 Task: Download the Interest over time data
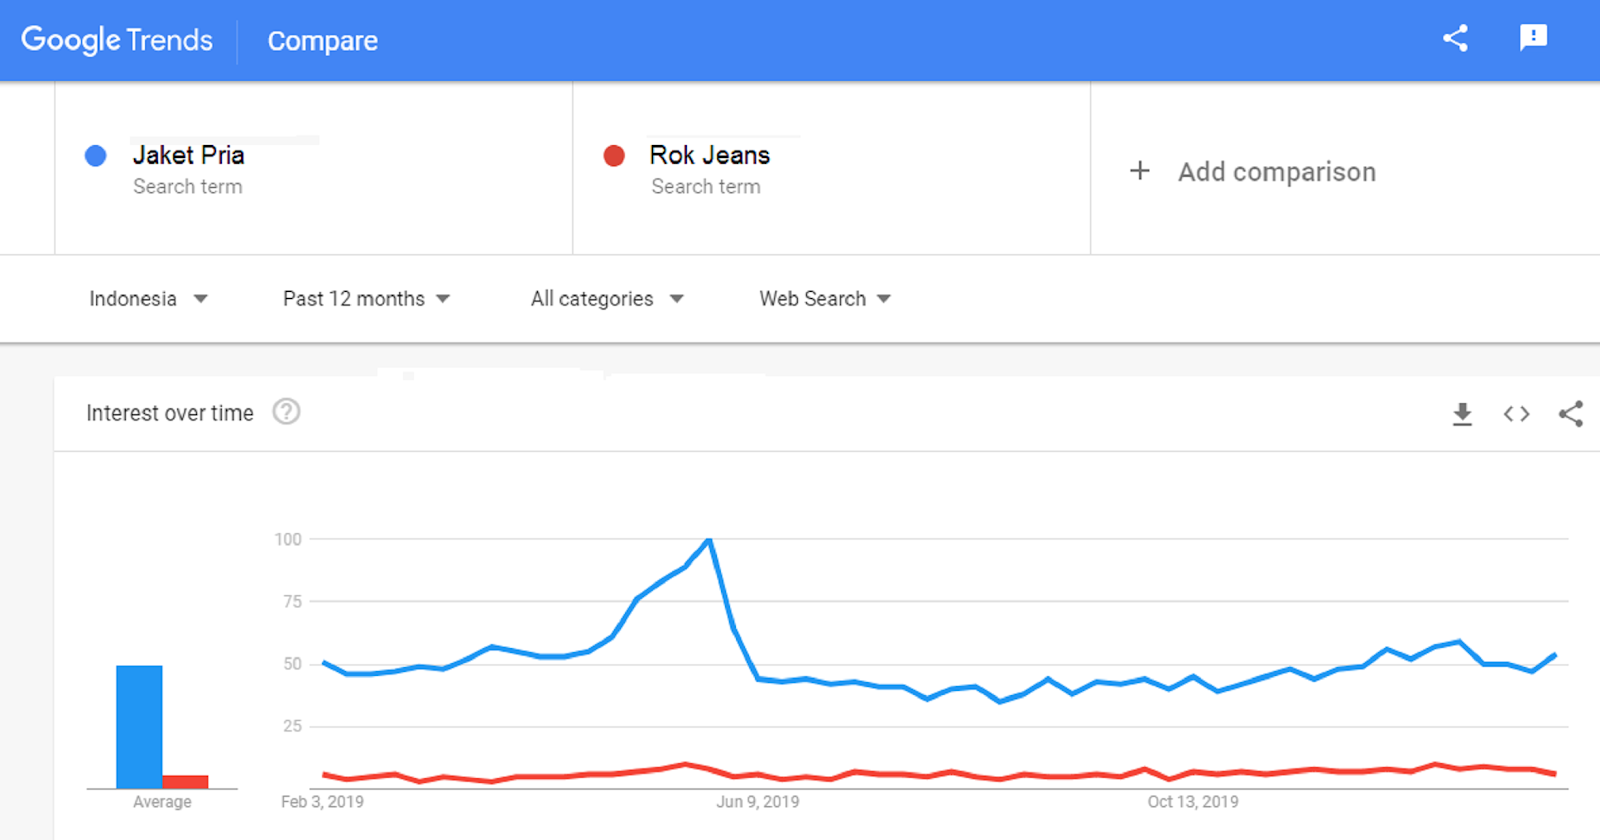click(1462, 413)
